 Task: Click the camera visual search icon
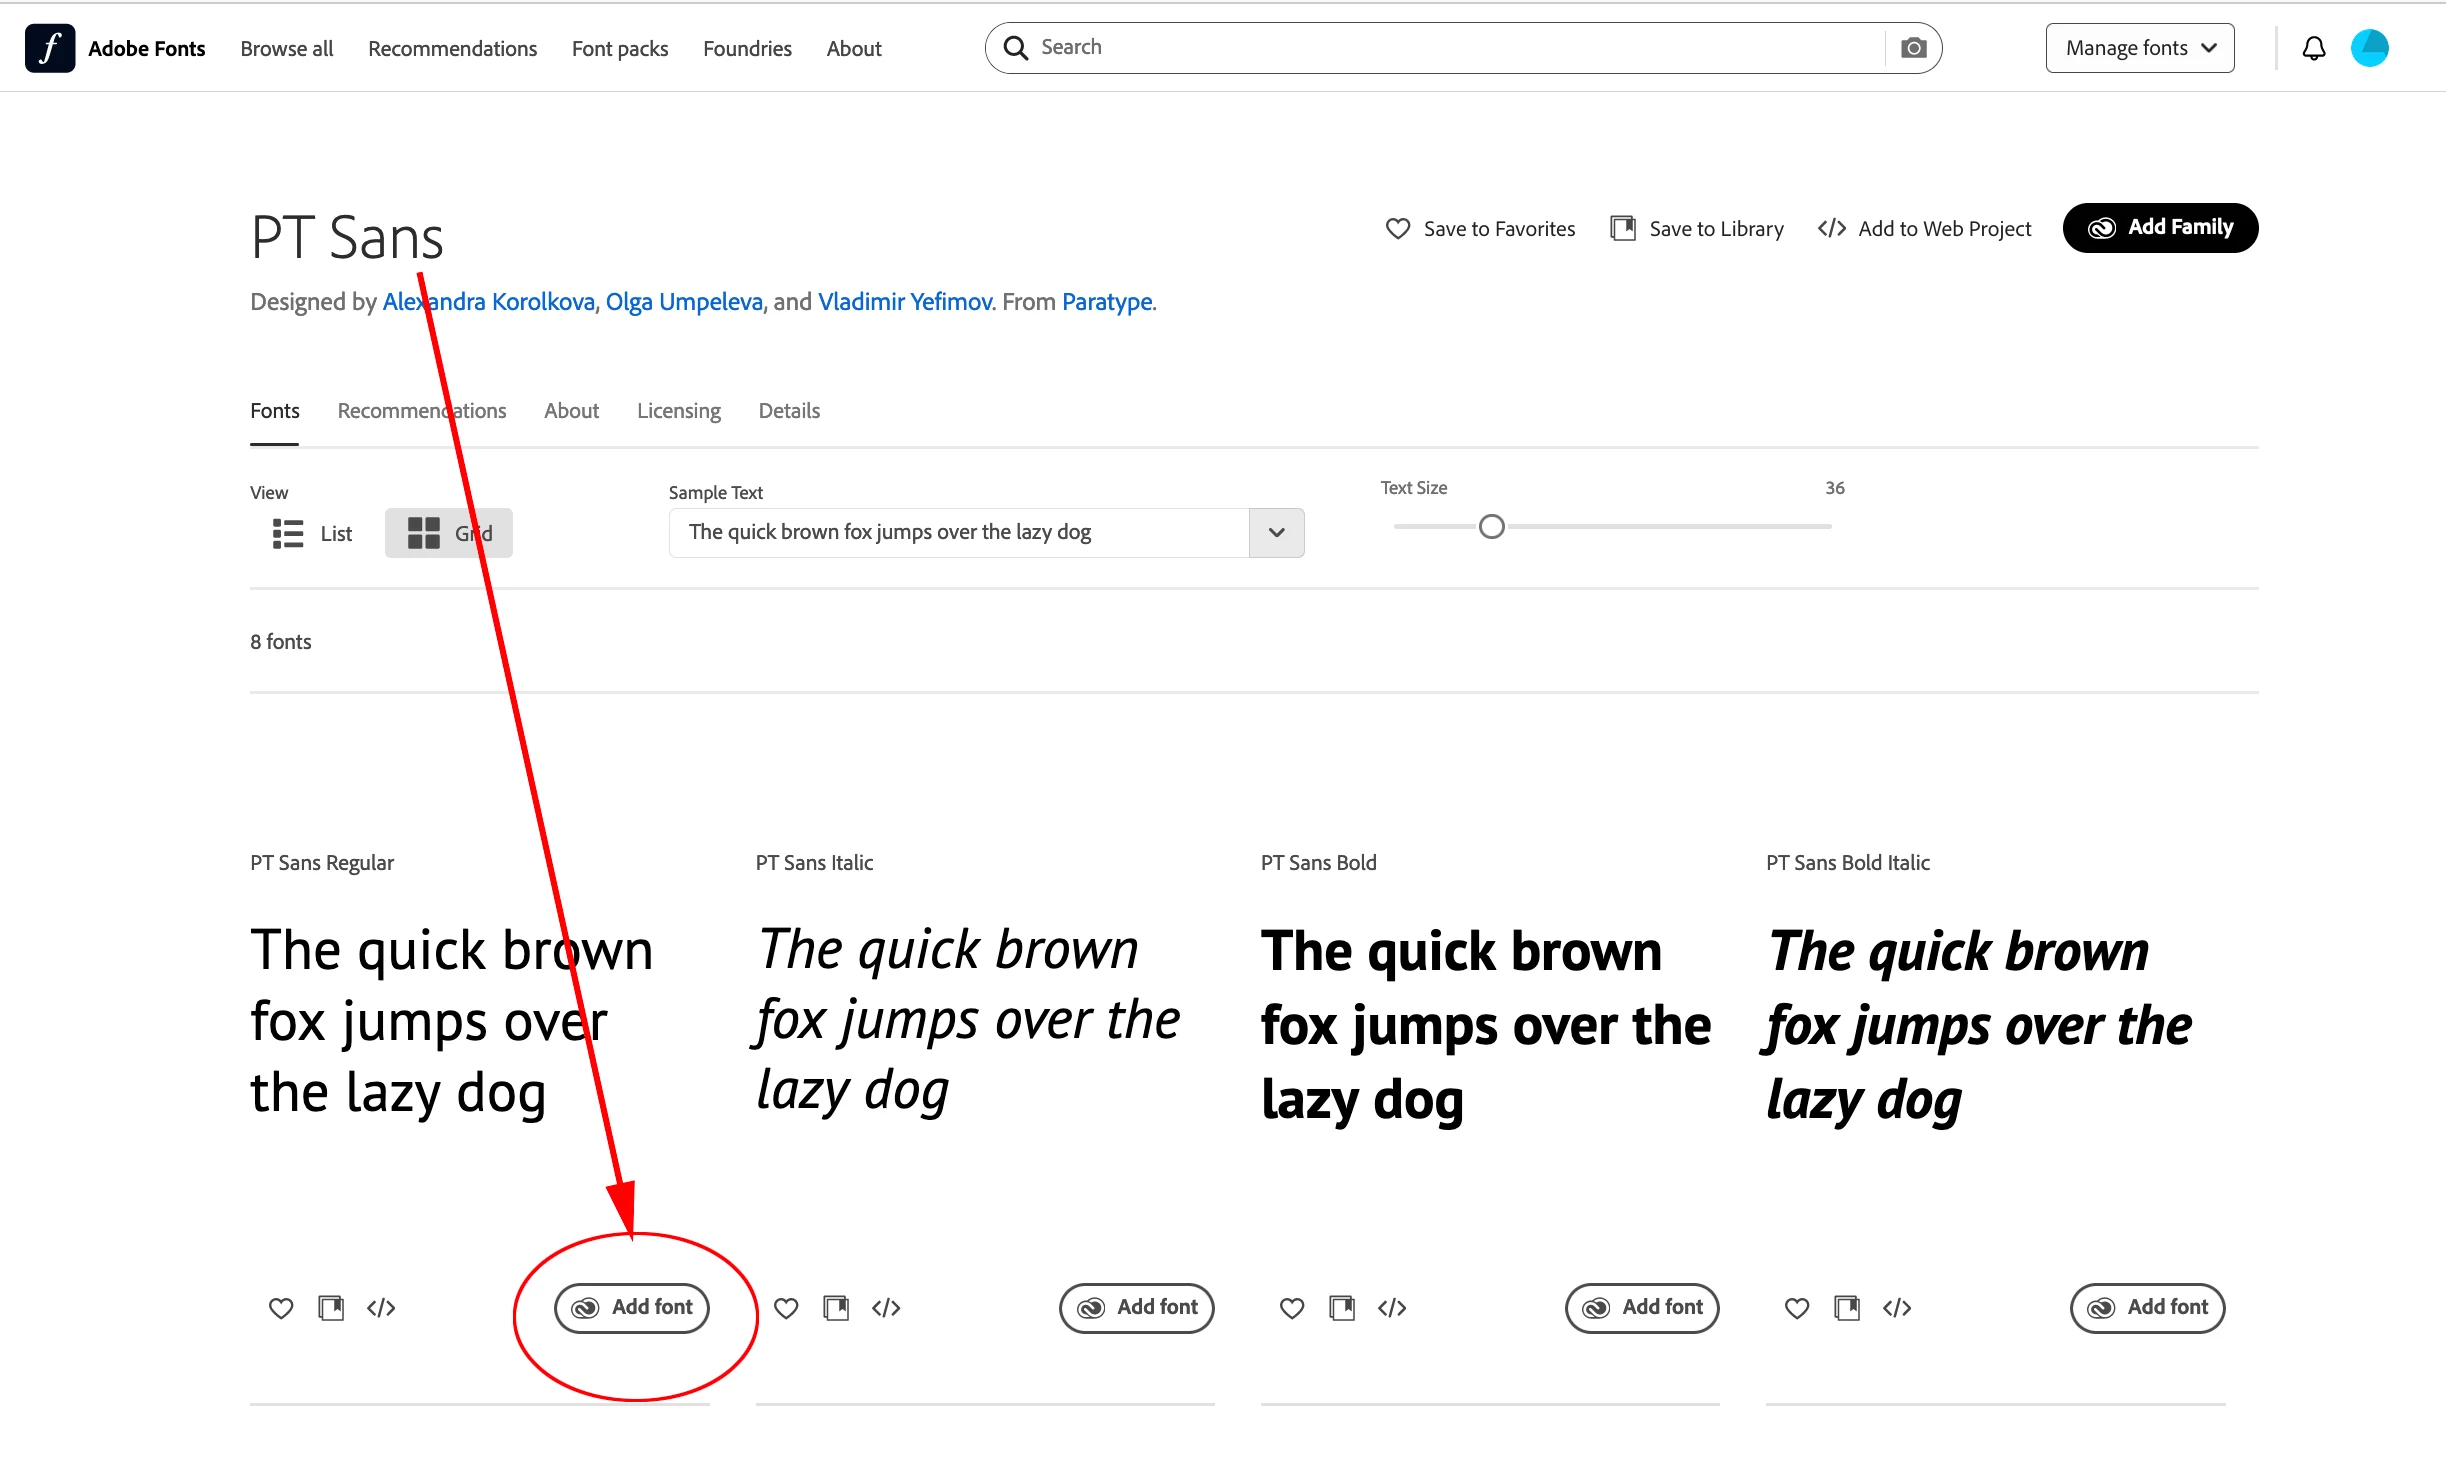[x=1913, y=48]
